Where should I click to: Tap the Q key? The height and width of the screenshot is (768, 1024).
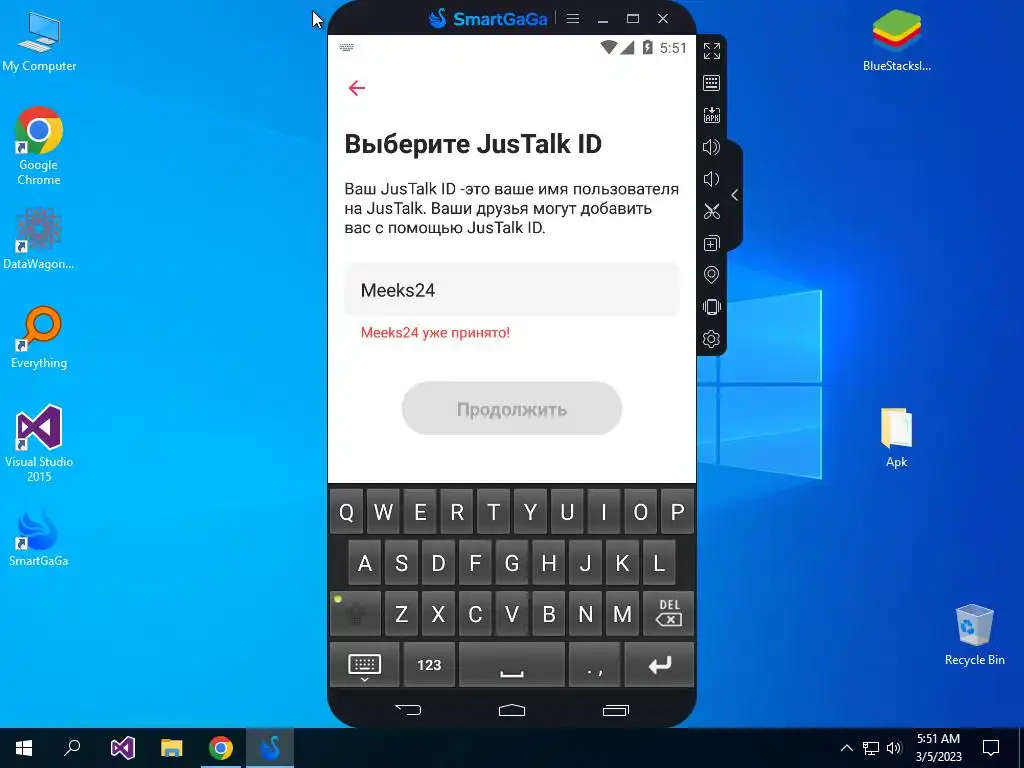pos(347,512)
